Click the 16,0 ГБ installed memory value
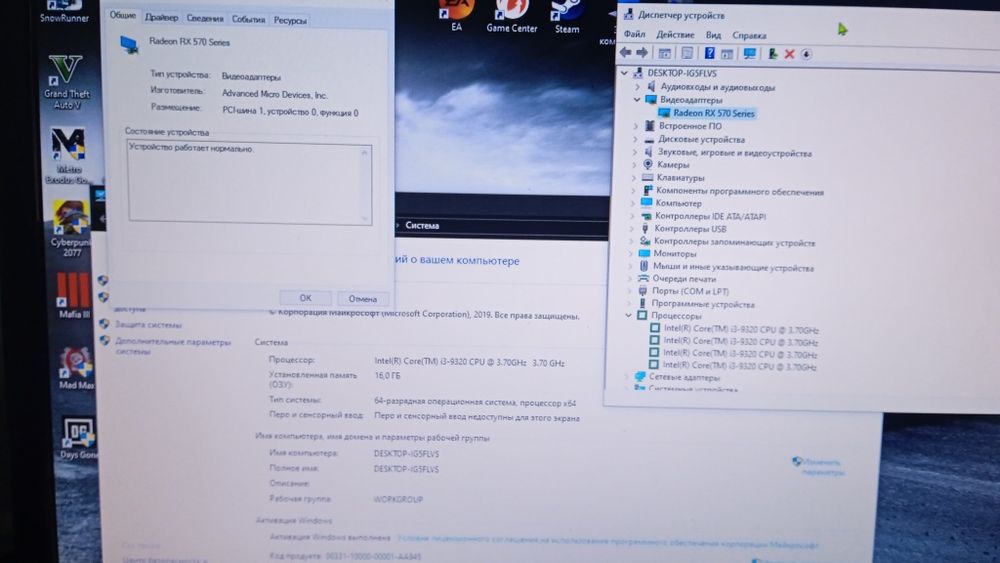The image size is (1000, 563). coord(387,376)
